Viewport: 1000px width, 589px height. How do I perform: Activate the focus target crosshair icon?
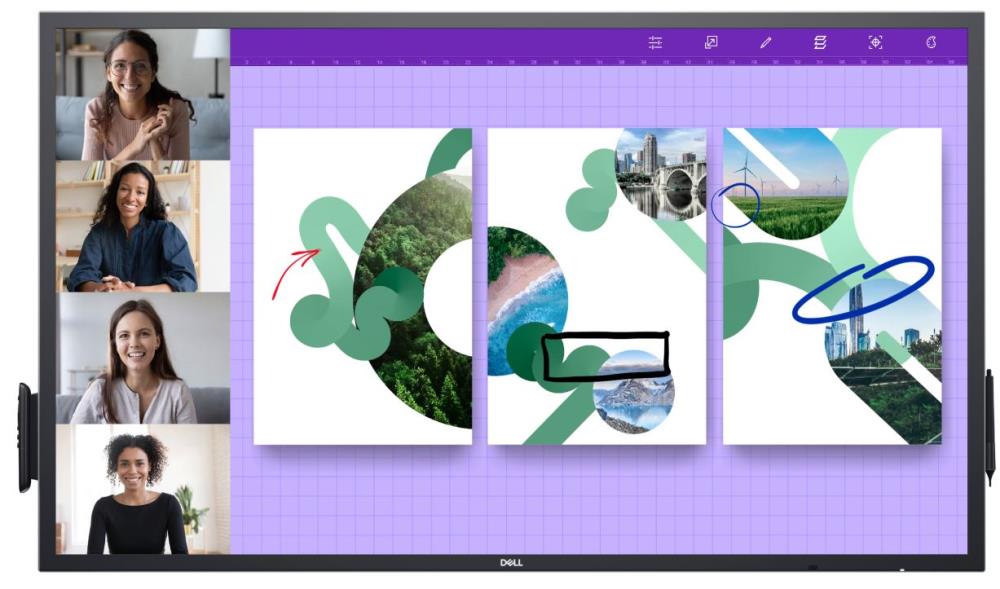pyautogui.click(x=875, y=43)
